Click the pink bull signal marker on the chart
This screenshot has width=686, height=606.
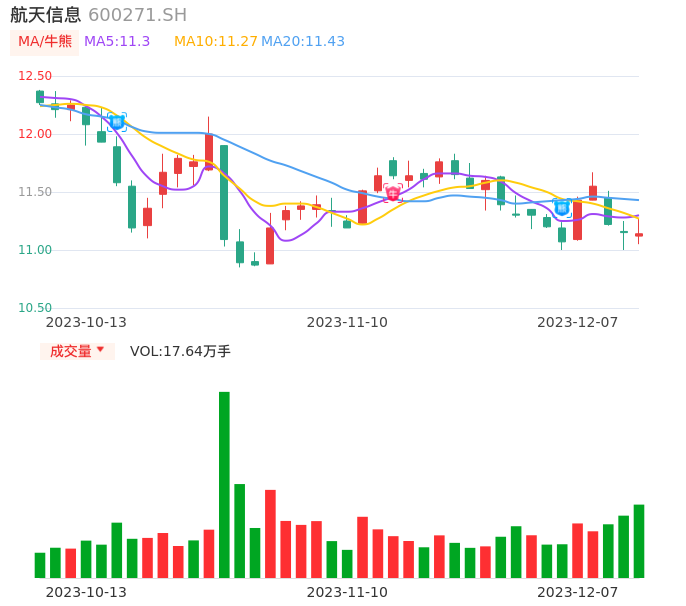(x=393, y=192)
